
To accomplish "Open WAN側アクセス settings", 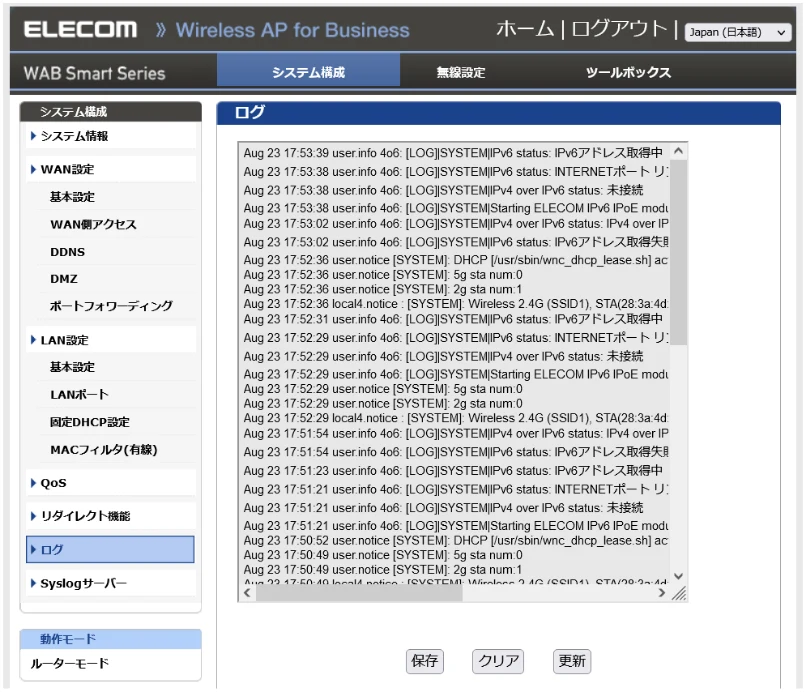I will [x=94, y=225].
